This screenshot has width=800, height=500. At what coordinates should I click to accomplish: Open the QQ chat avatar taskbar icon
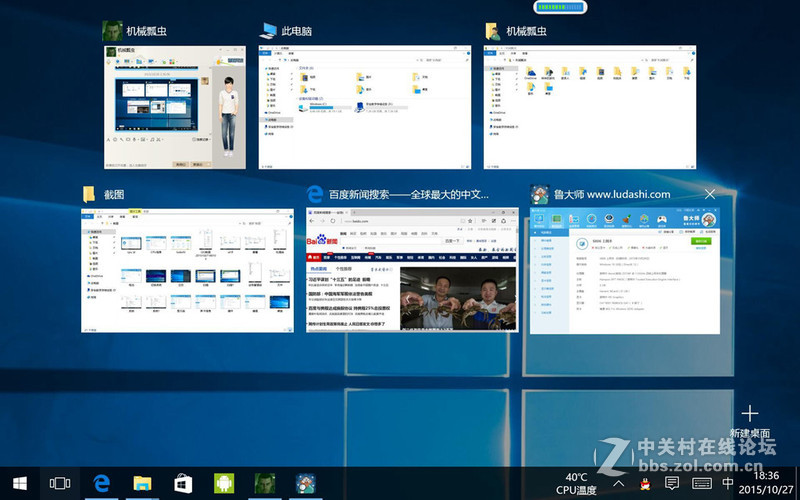[x=265, y=483]
